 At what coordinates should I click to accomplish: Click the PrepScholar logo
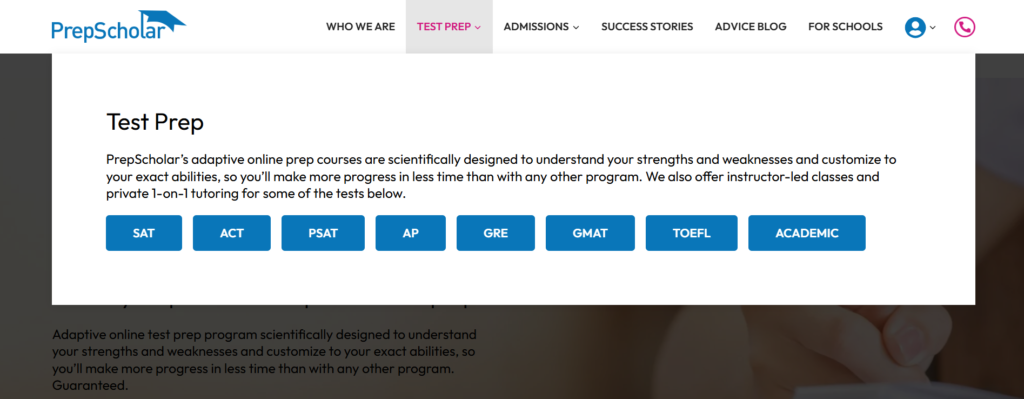[x=118, y=26]
